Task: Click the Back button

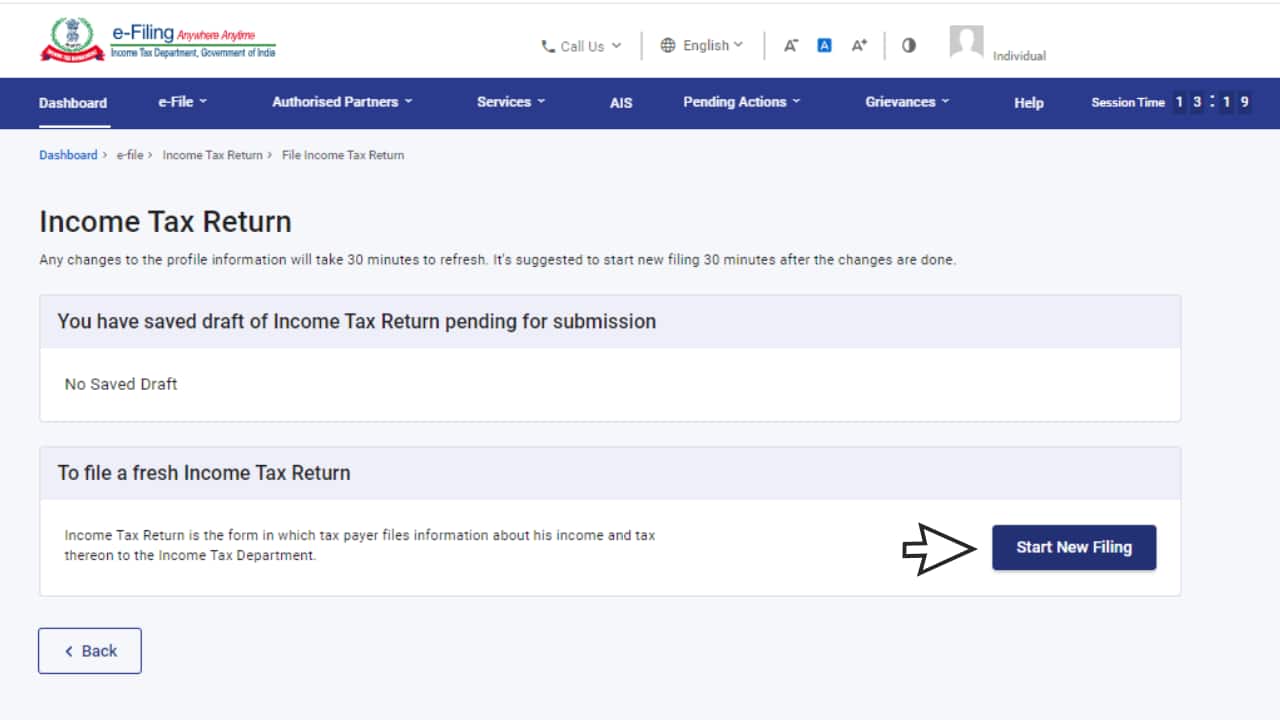Action: [90, 651]
